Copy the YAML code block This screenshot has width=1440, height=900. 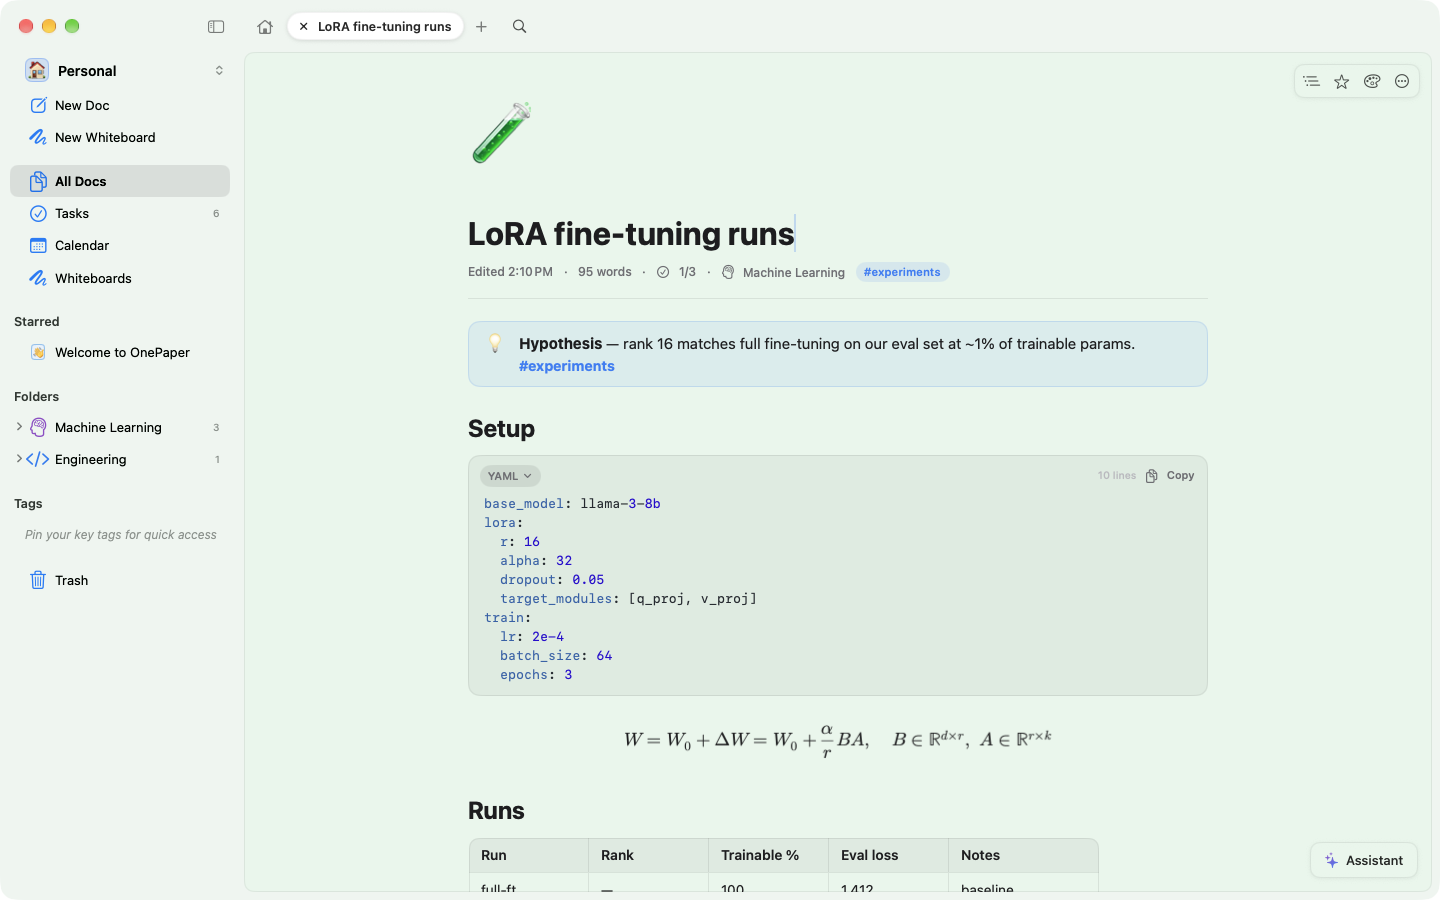click(1170, 476)
